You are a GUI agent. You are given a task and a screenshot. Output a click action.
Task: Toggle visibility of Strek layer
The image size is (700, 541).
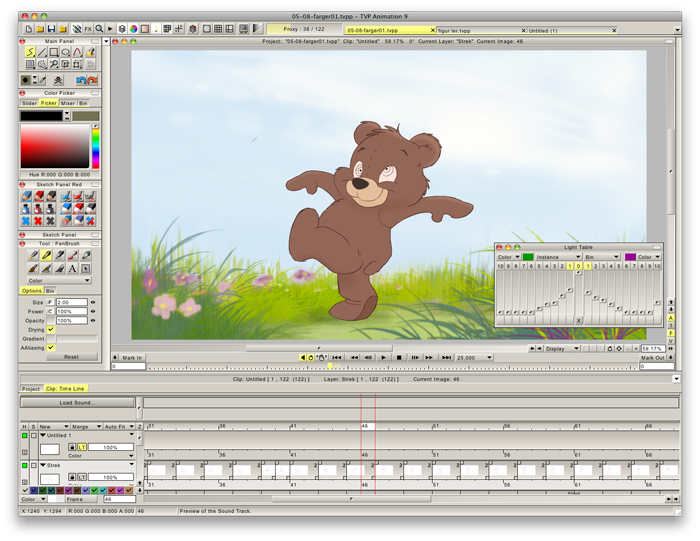pos(25,465)
